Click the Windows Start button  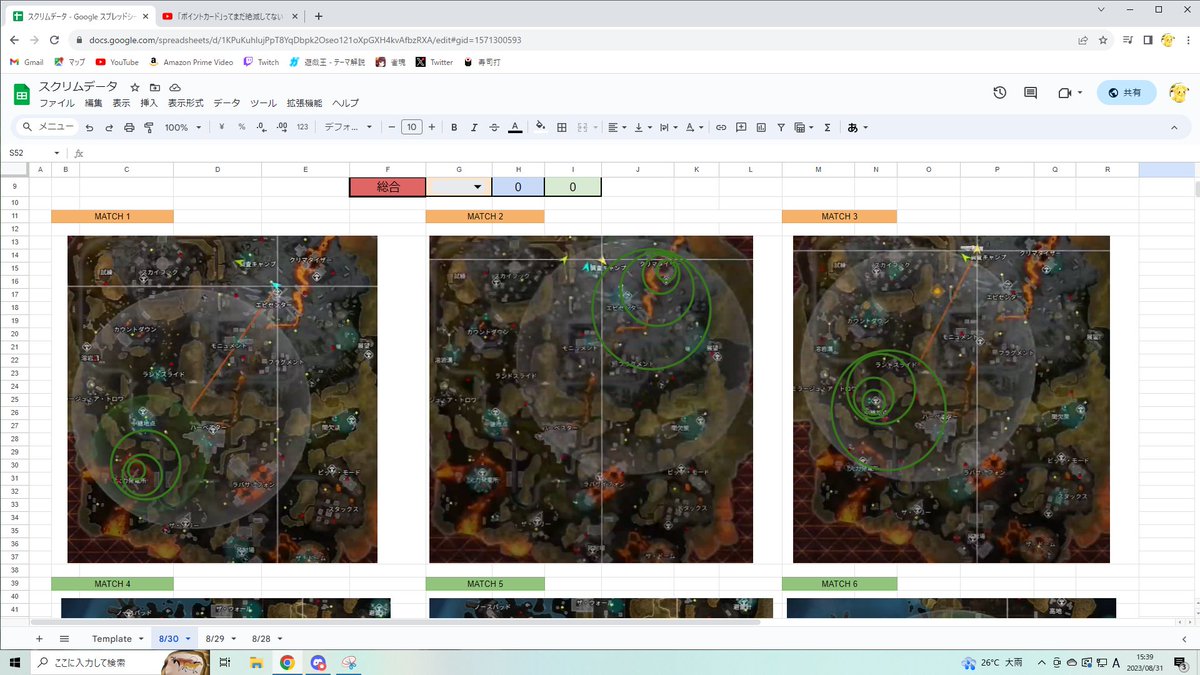point(16,662)
